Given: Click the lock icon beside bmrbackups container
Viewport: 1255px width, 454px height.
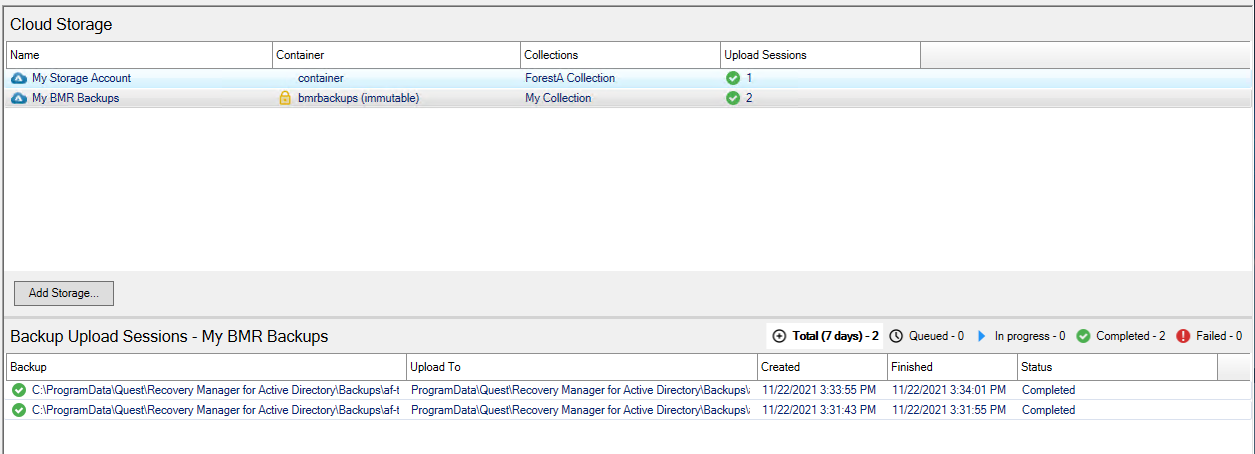Looking at the screenshot, I should pyautogui.click(x=285, y=98).
